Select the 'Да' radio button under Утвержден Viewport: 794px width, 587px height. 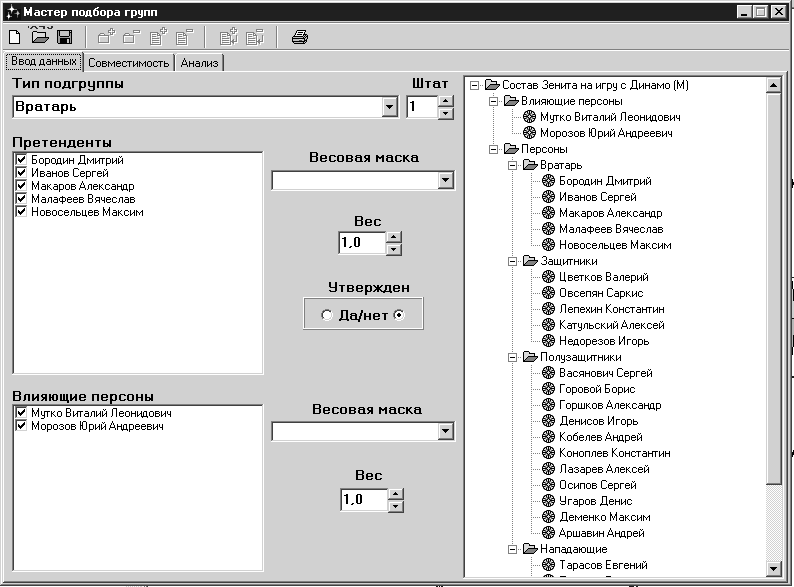click(x=327, y=315)
